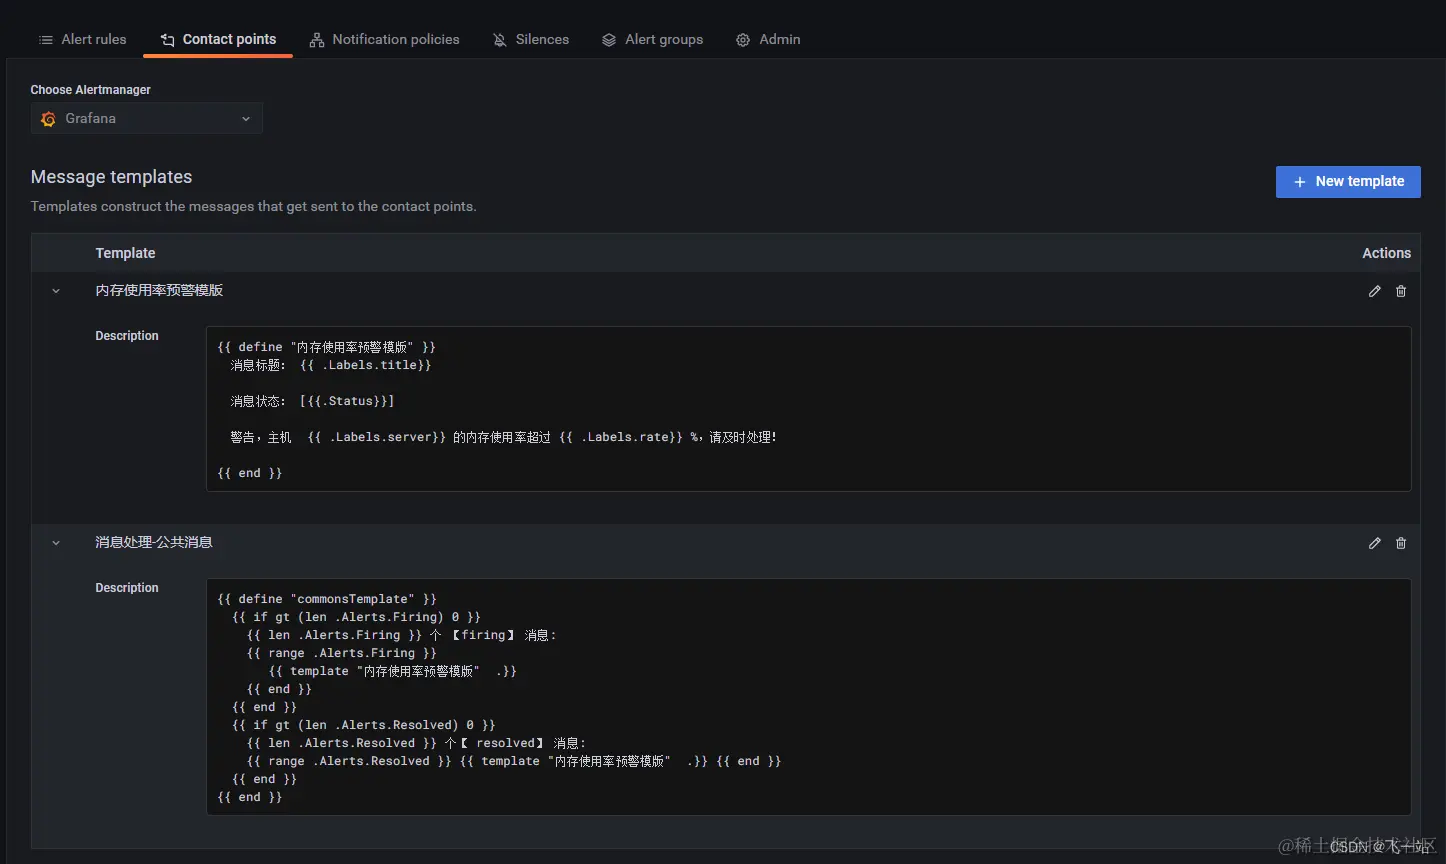Viewport: 1446px width, 864px height.
Task: Click the Message templates heading
Action: click(111, 177)
